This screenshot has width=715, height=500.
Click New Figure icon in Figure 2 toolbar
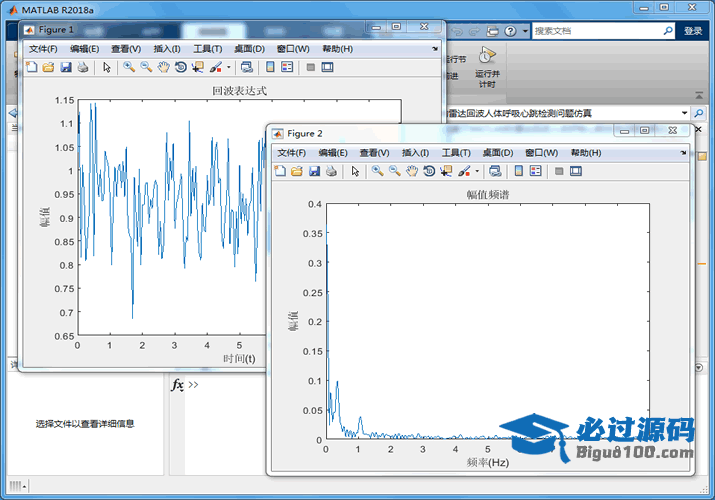[x=280, y=171]
